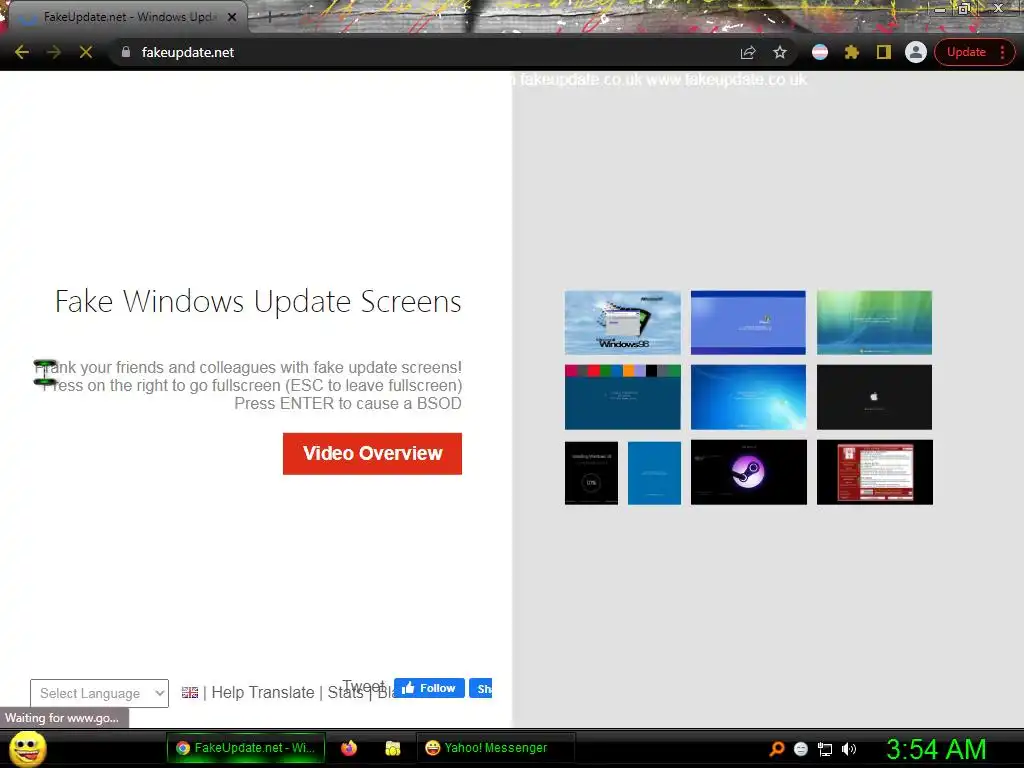
Task: Toggle the browser side panel icon
Action: pyautogui.click(x=884, y=52)
